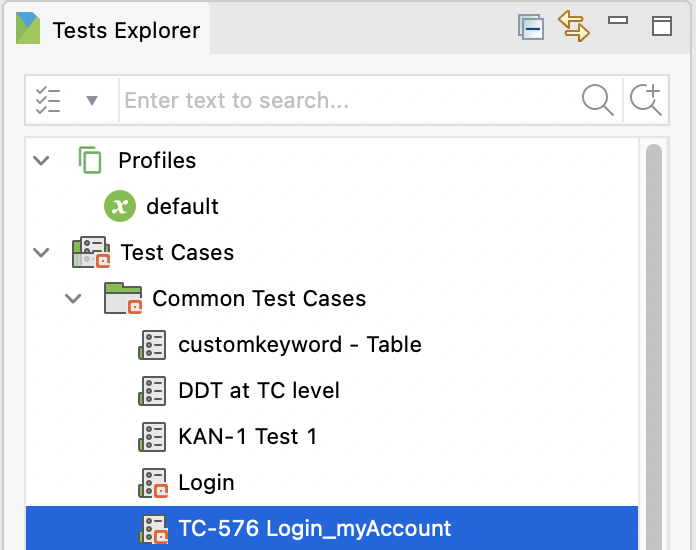Select the KAN-1 Test 1 test case
The height and width of the screenshot is (550, 696).
click(x=247, y=436)
